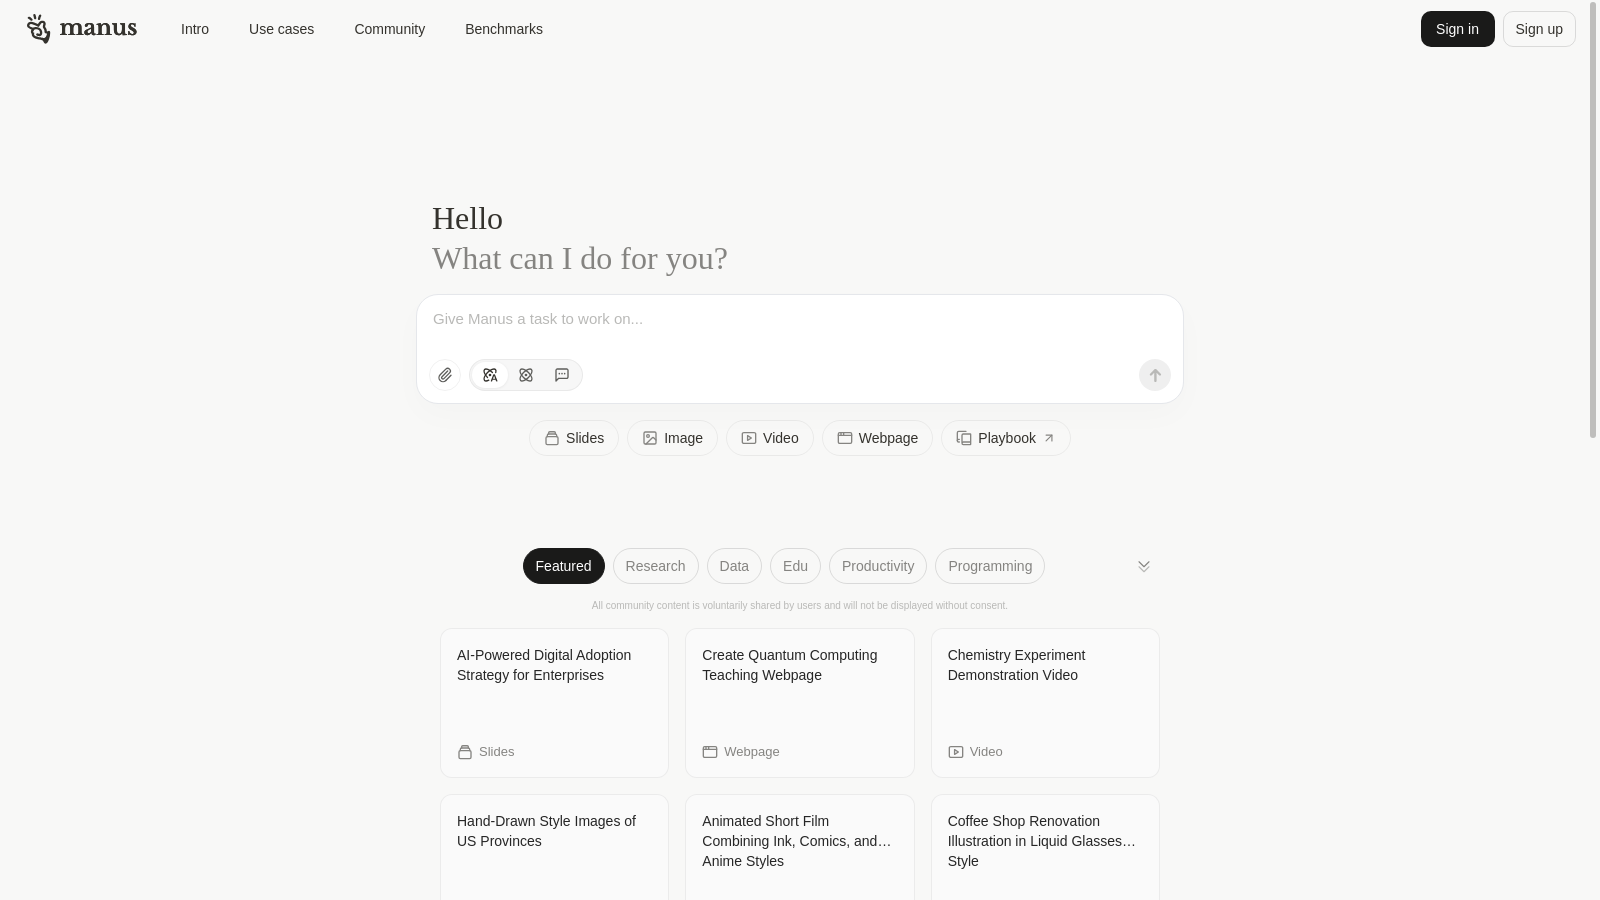Open the Playbook external link chip
The image size is (1600, 900).
click(1005, 438)
